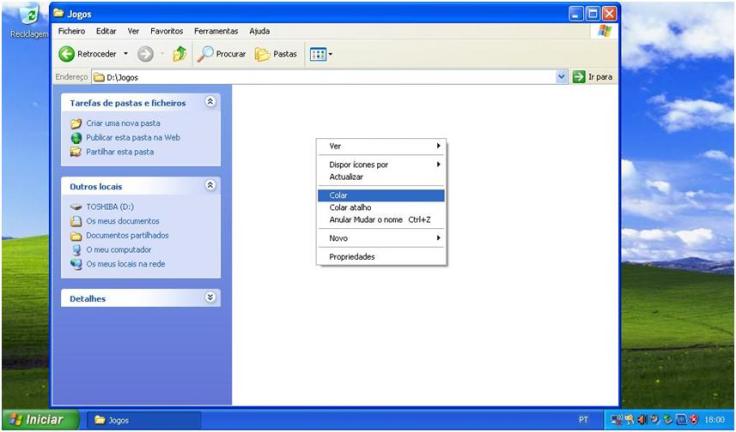Click inside the address field showing D:\Jogos
Image resolution: width=736 pixels, height=432 pixels.
tap(320, 77)
